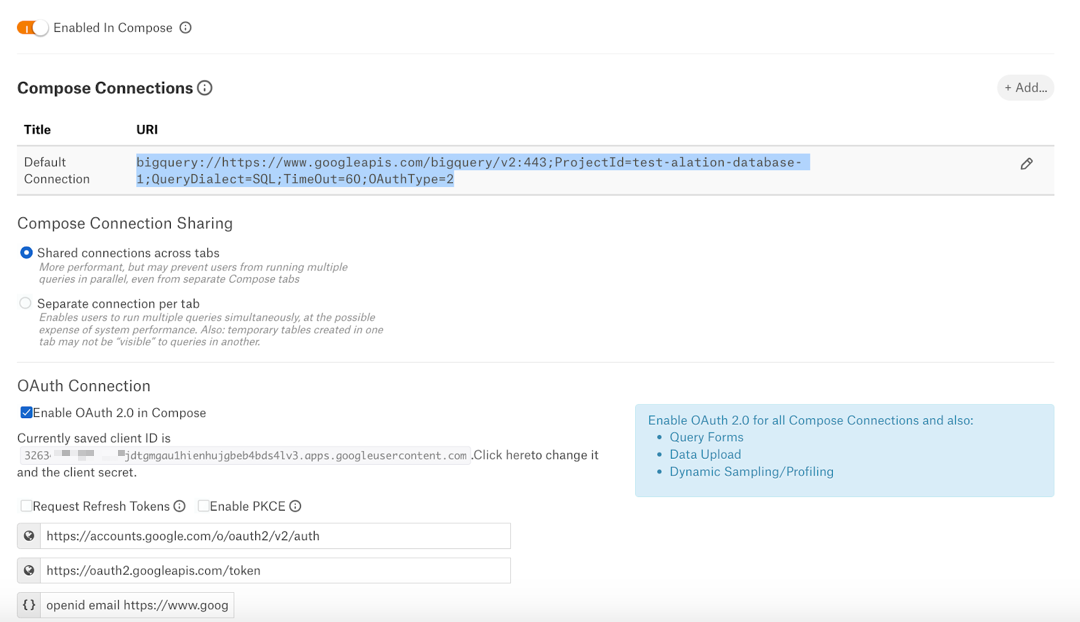Click Data Upload in the info box
This screenshot has width=1080, height=622.
(x=705, y=455)
